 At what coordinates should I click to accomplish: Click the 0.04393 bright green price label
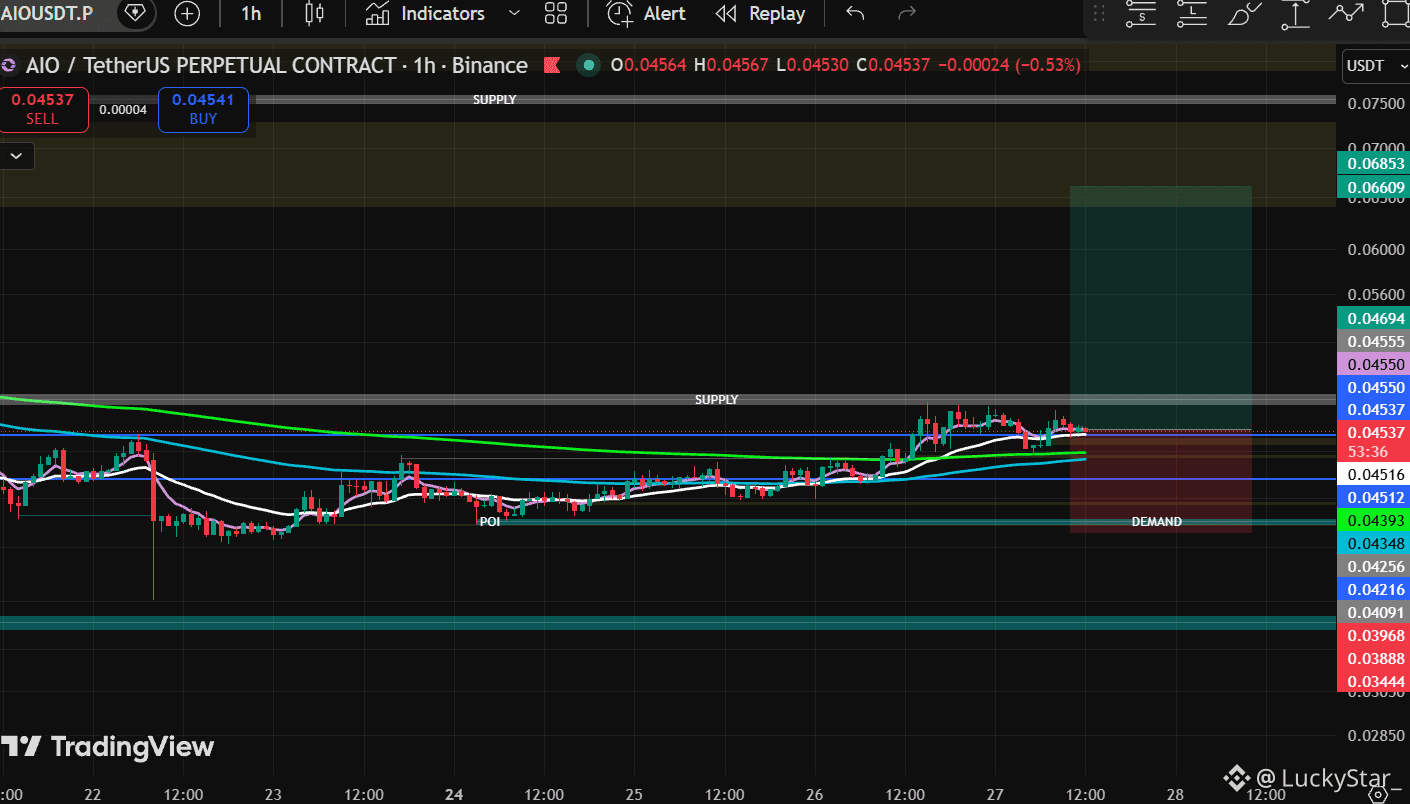click(1376, 521)
